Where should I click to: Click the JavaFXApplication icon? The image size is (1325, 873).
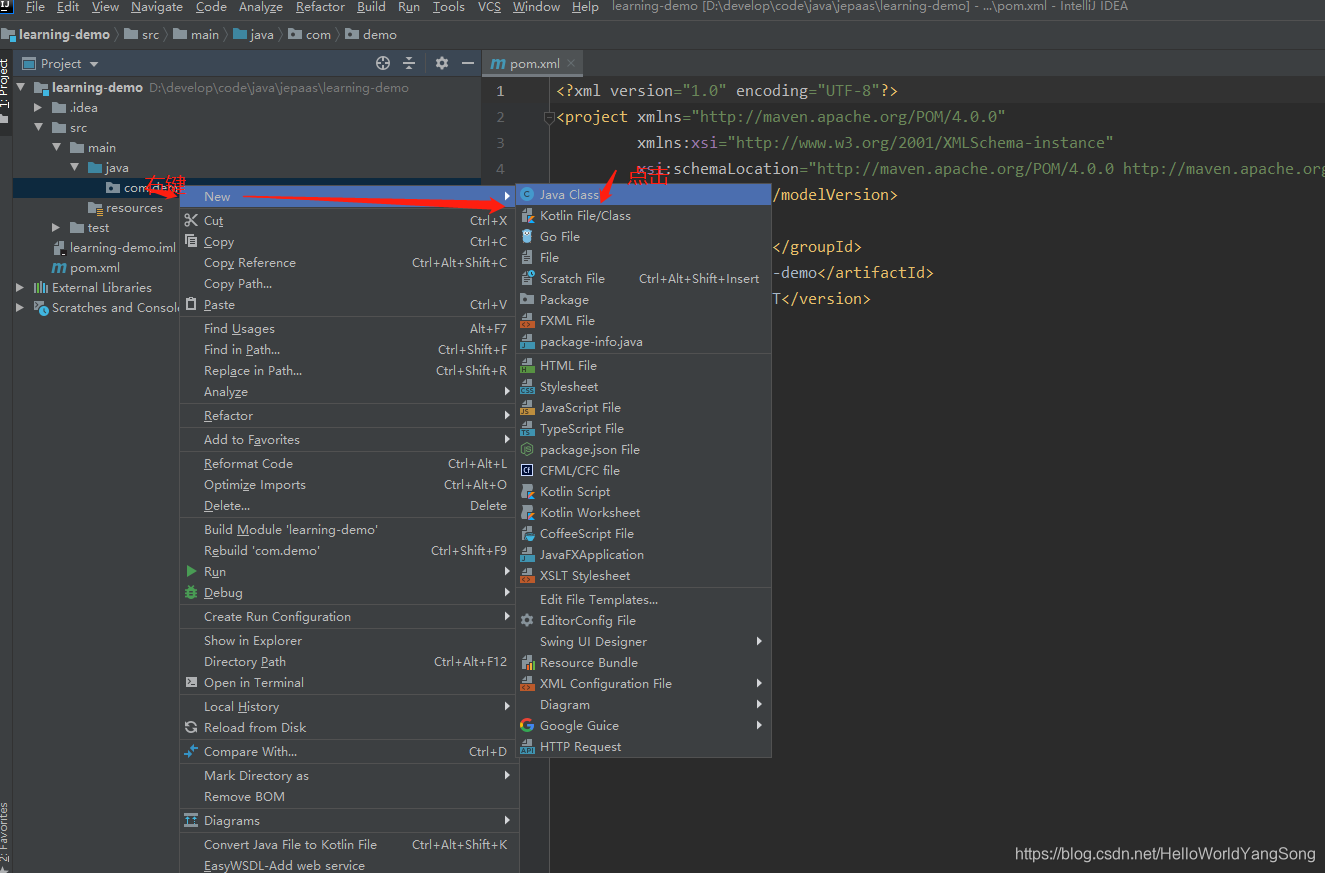(527, 554)
